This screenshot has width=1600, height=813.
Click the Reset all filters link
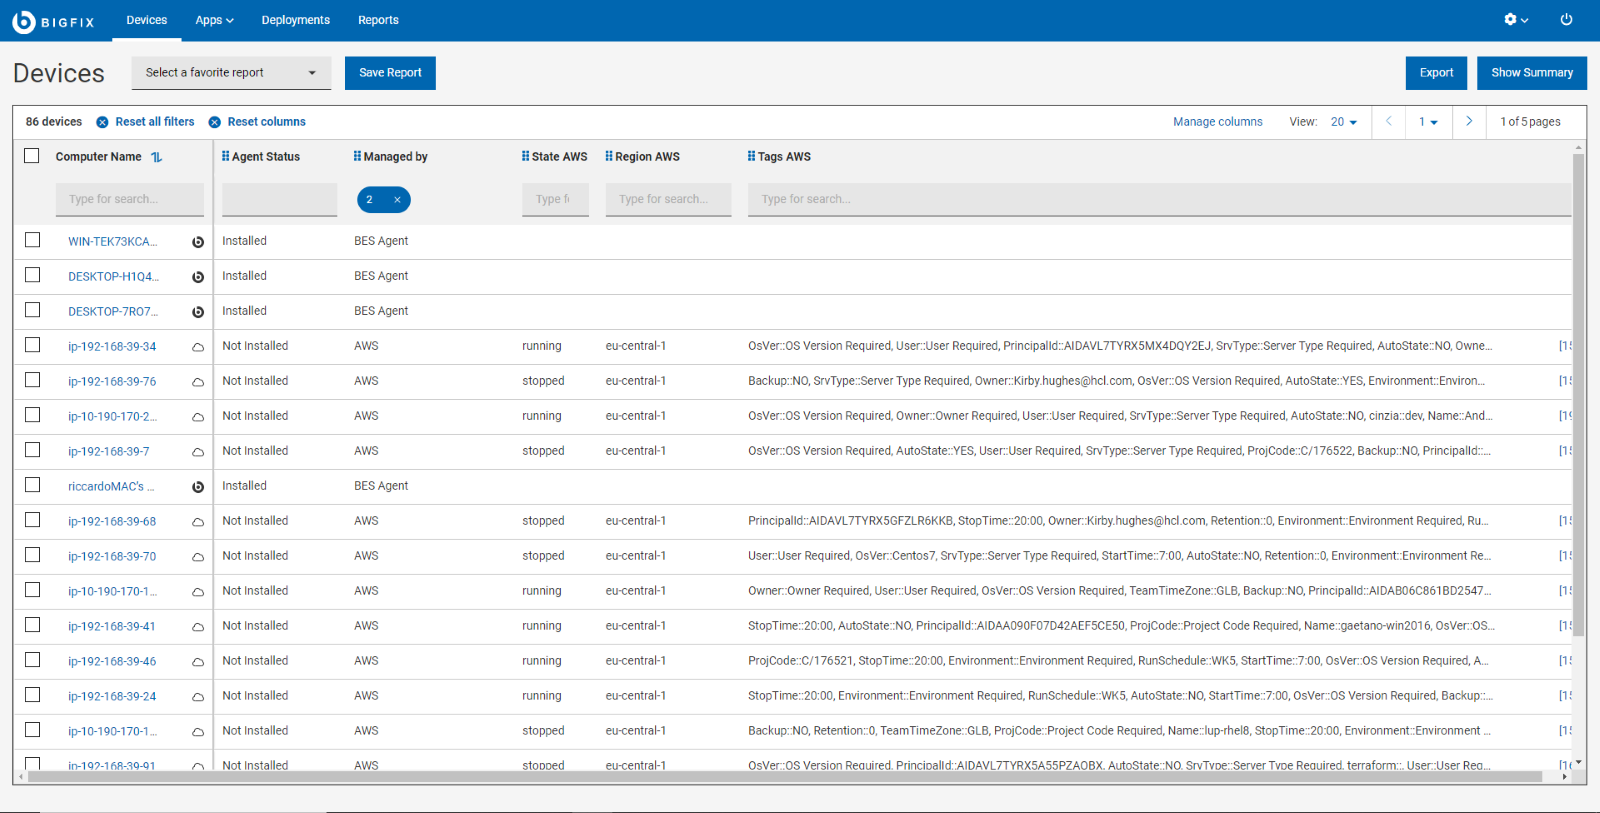tap(155, 122)
